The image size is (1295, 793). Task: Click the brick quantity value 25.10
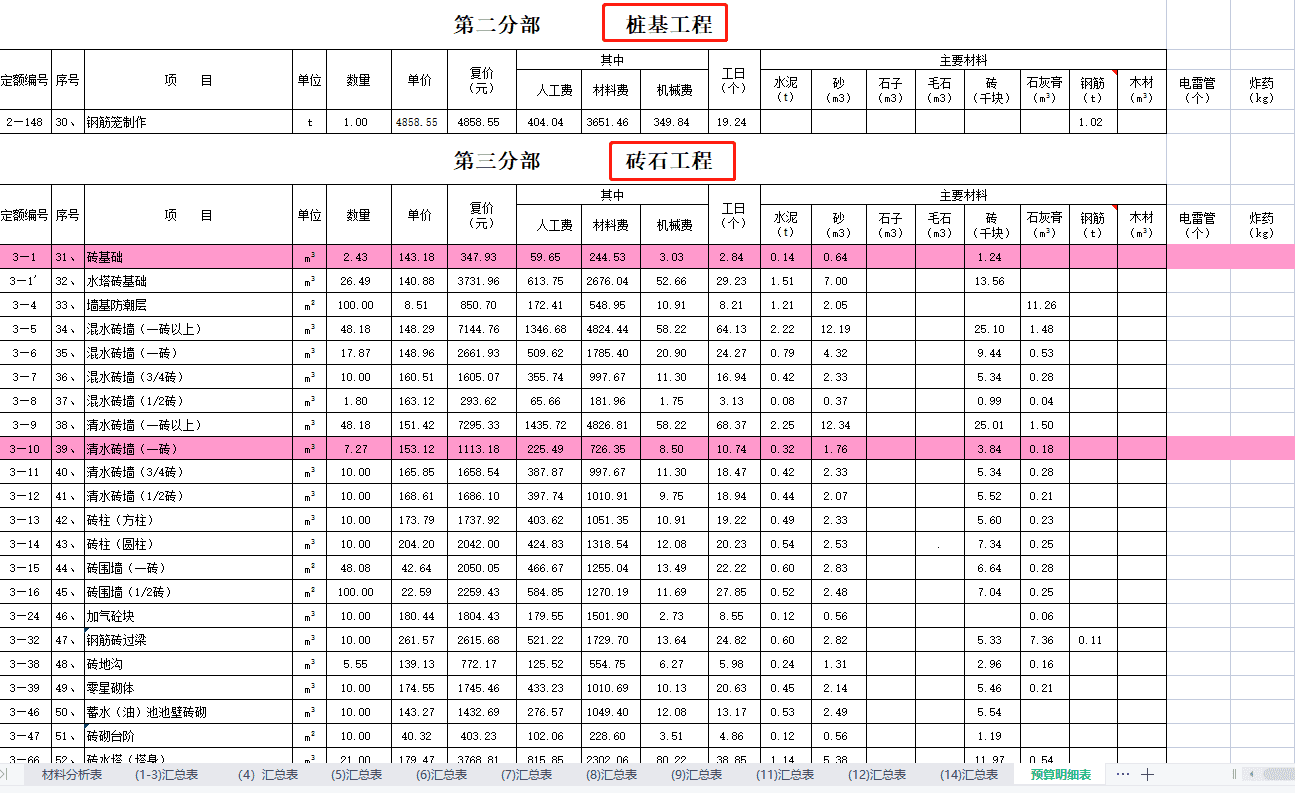pyautogui.click(x=991, y=329)
